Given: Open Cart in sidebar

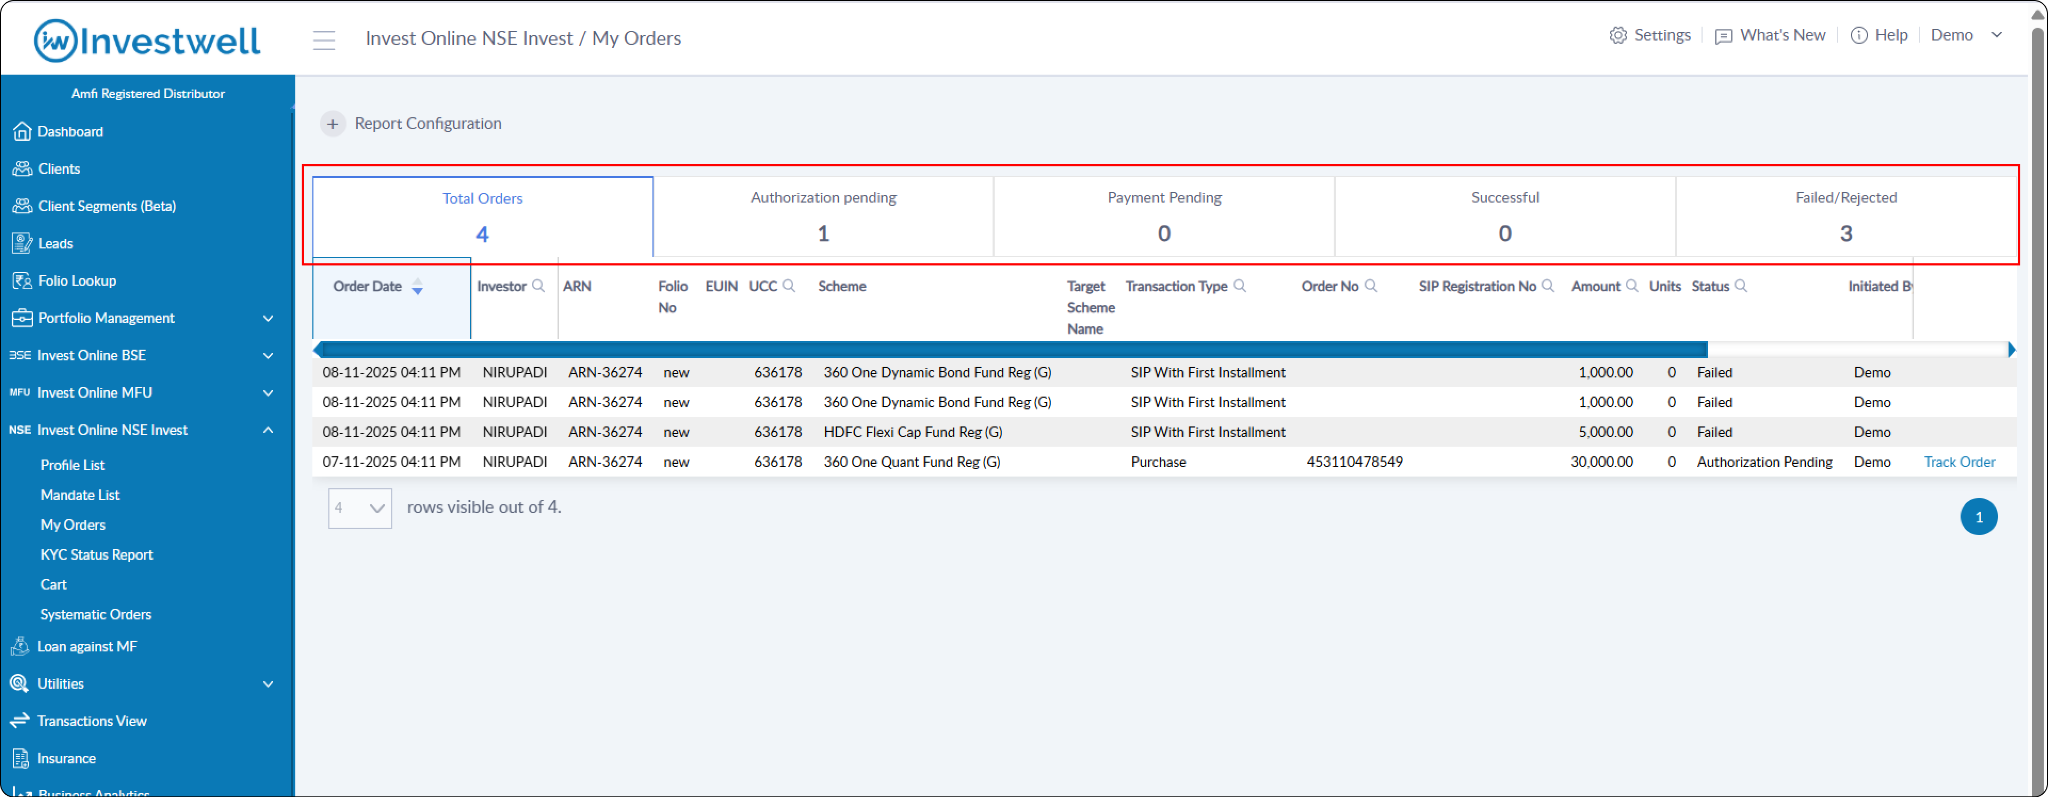Looking at the screenshot, I should click(54, 585).
